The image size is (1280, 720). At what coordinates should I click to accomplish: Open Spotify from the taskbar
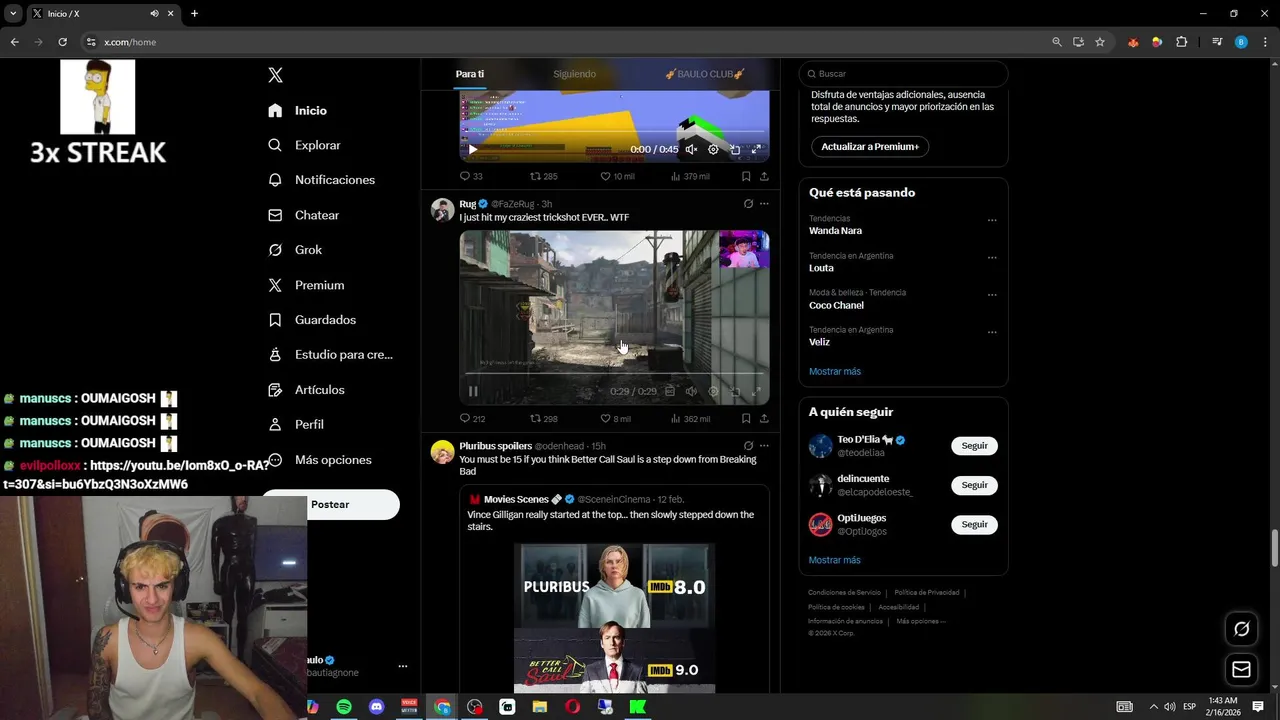tap(344, 707)
